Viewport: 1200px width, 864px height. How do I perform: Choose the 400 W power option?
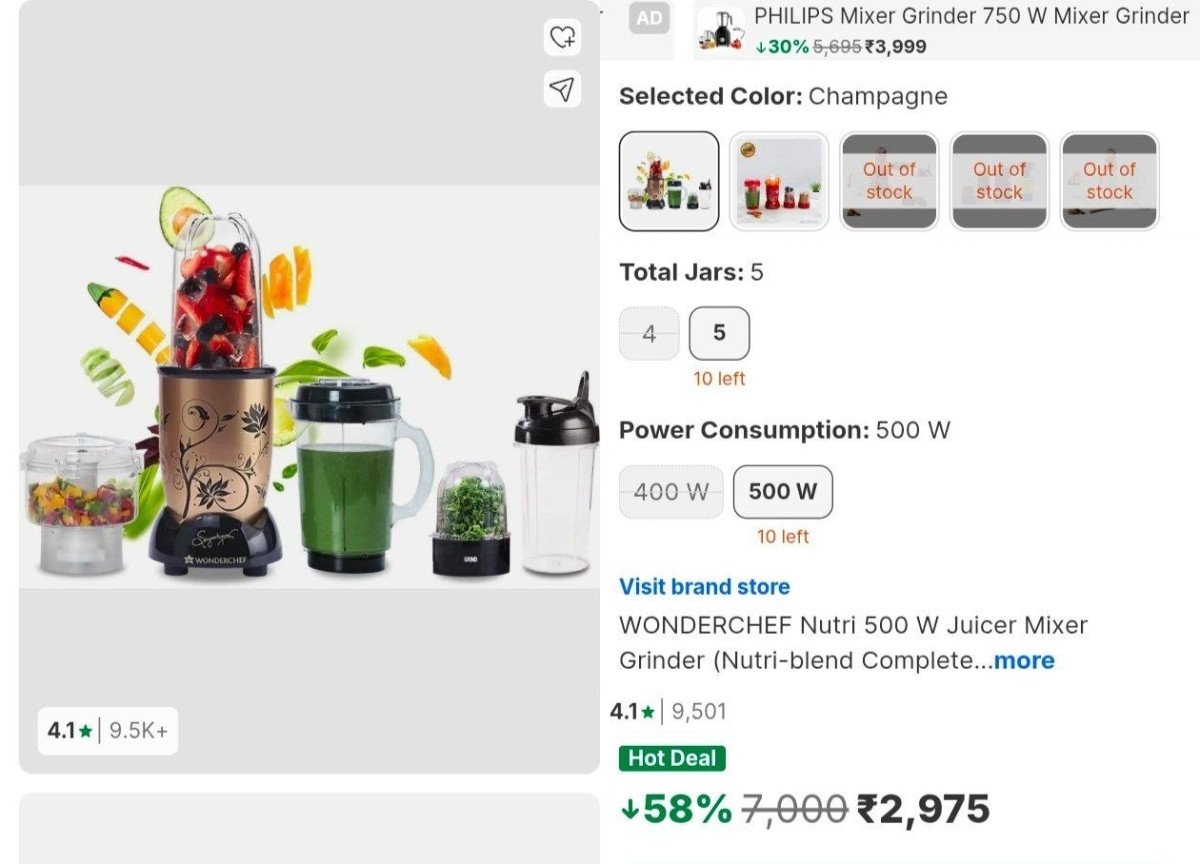671,492
